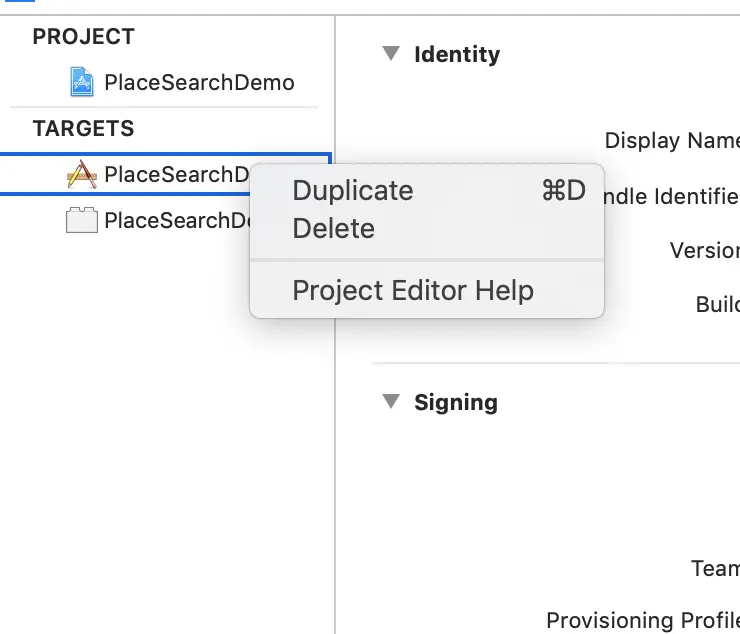Collapse the Identity section disclosure triangle
This screenshot has width=740, height=634.
click(x=391, y=54)
